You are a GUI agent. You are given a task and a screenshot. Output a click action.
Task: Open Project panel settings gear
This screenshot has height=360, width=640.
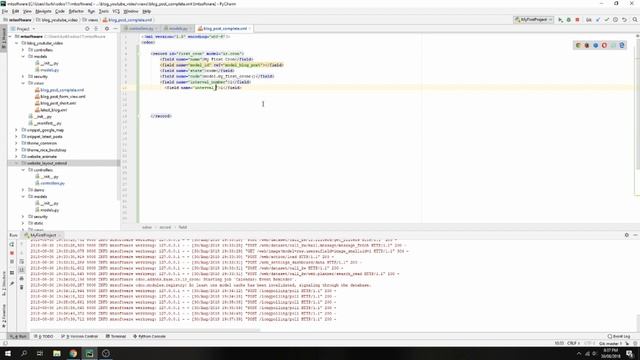(107, 29)
